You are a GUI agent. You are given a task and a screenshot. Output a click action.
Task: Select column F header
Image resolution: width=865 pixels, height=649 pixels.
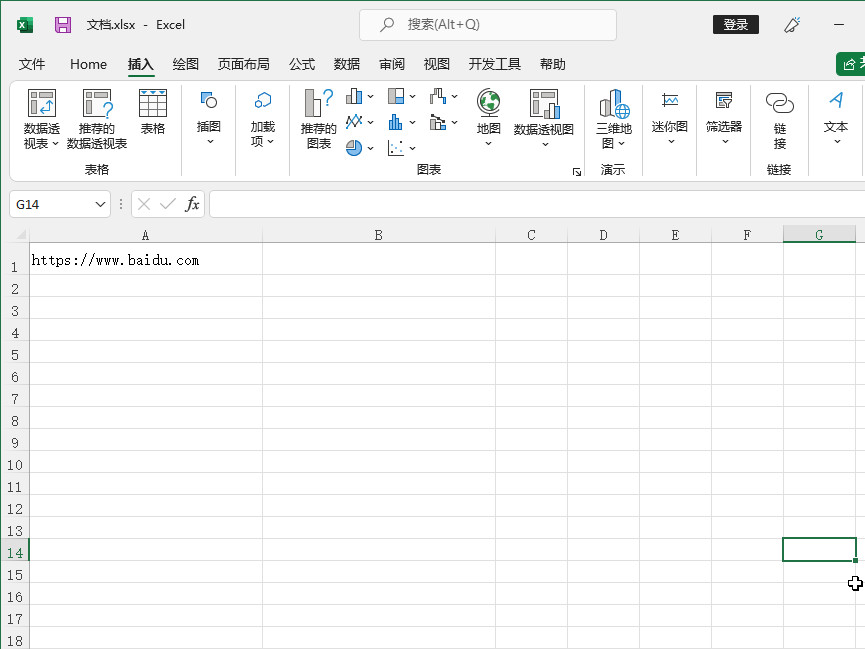(x=747, y=235)
